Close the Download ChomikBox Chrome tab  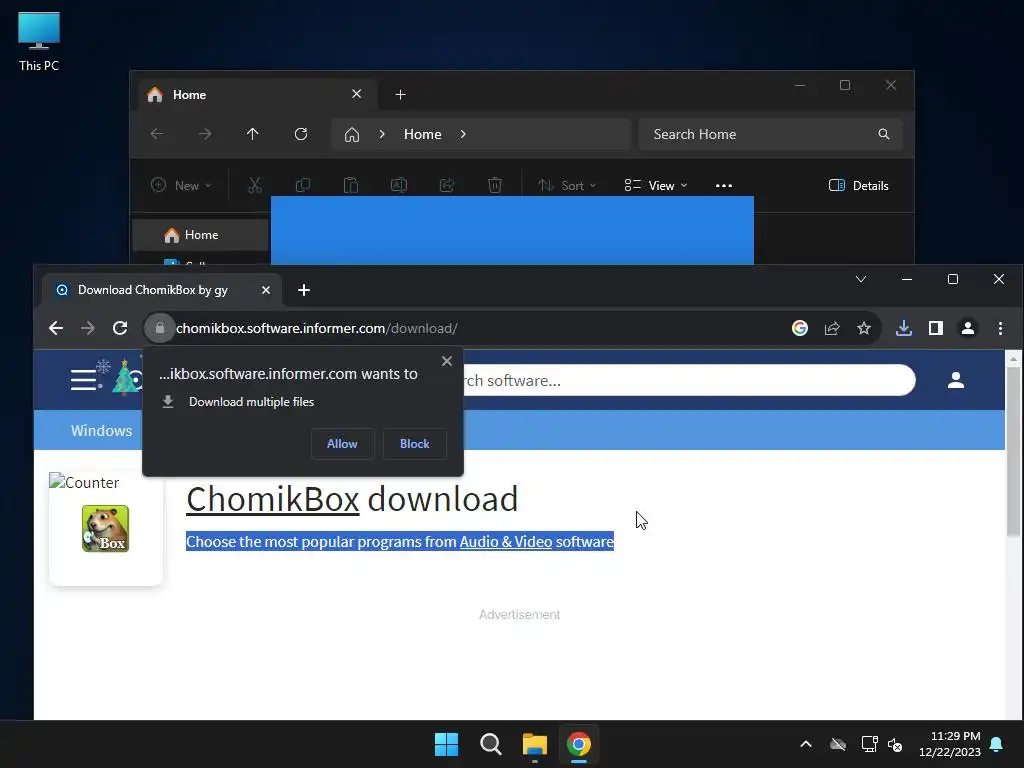point(266,290)
